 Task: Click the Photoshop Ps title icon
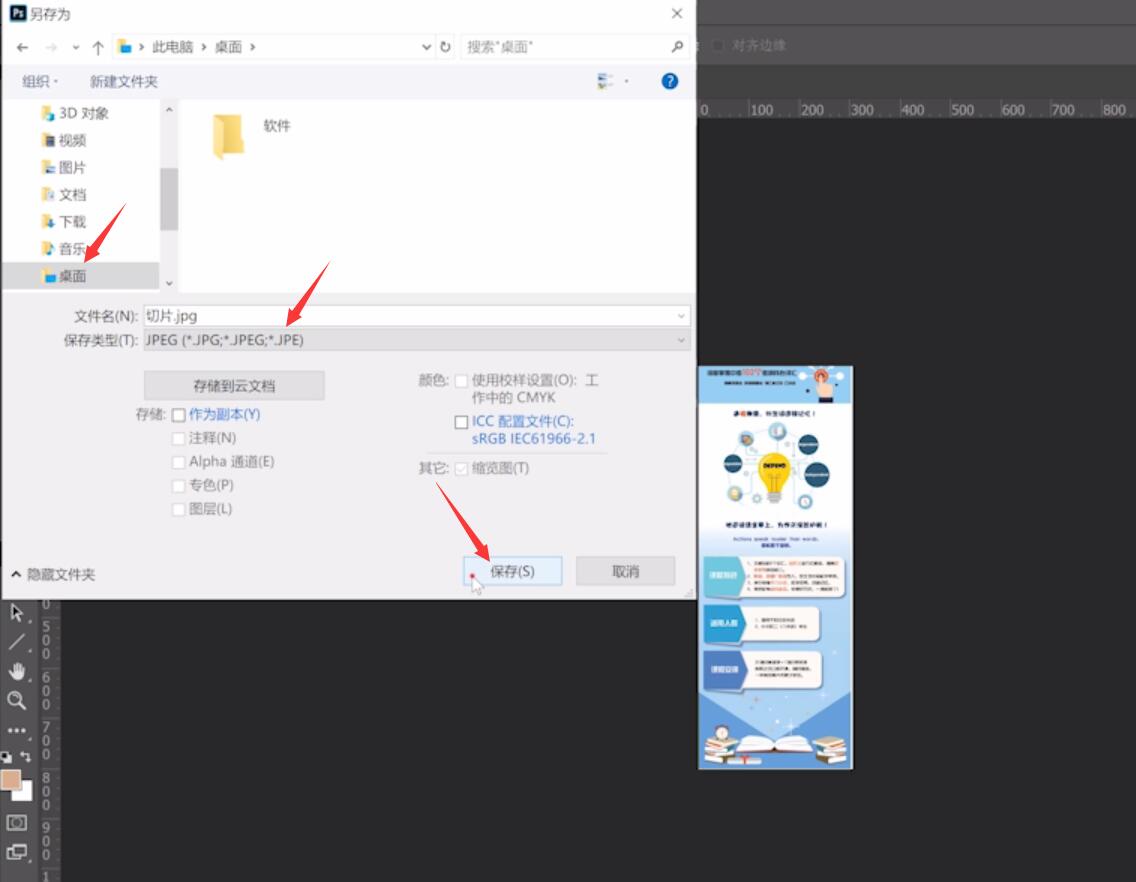(x=17, y=13)
